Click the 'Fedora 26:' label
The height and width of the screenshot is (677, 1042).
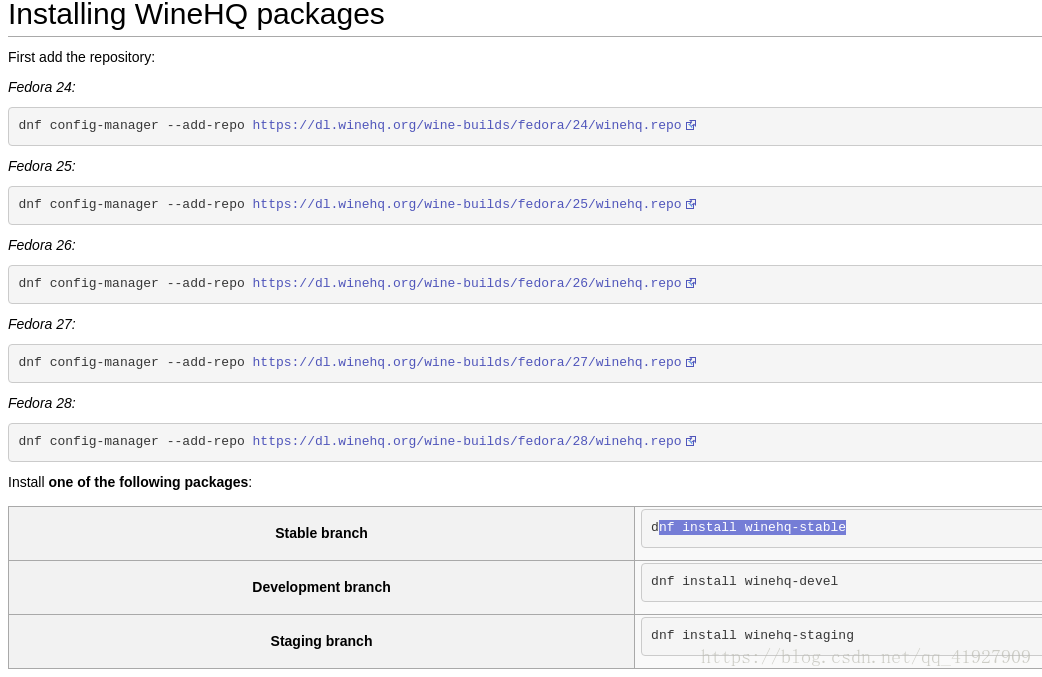[x=42, y=245]
